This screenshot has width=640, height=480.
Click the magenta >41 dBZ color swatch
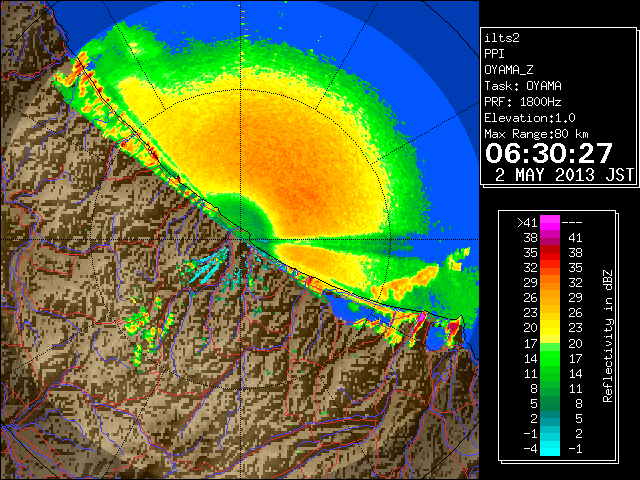(x=550, y=222)
